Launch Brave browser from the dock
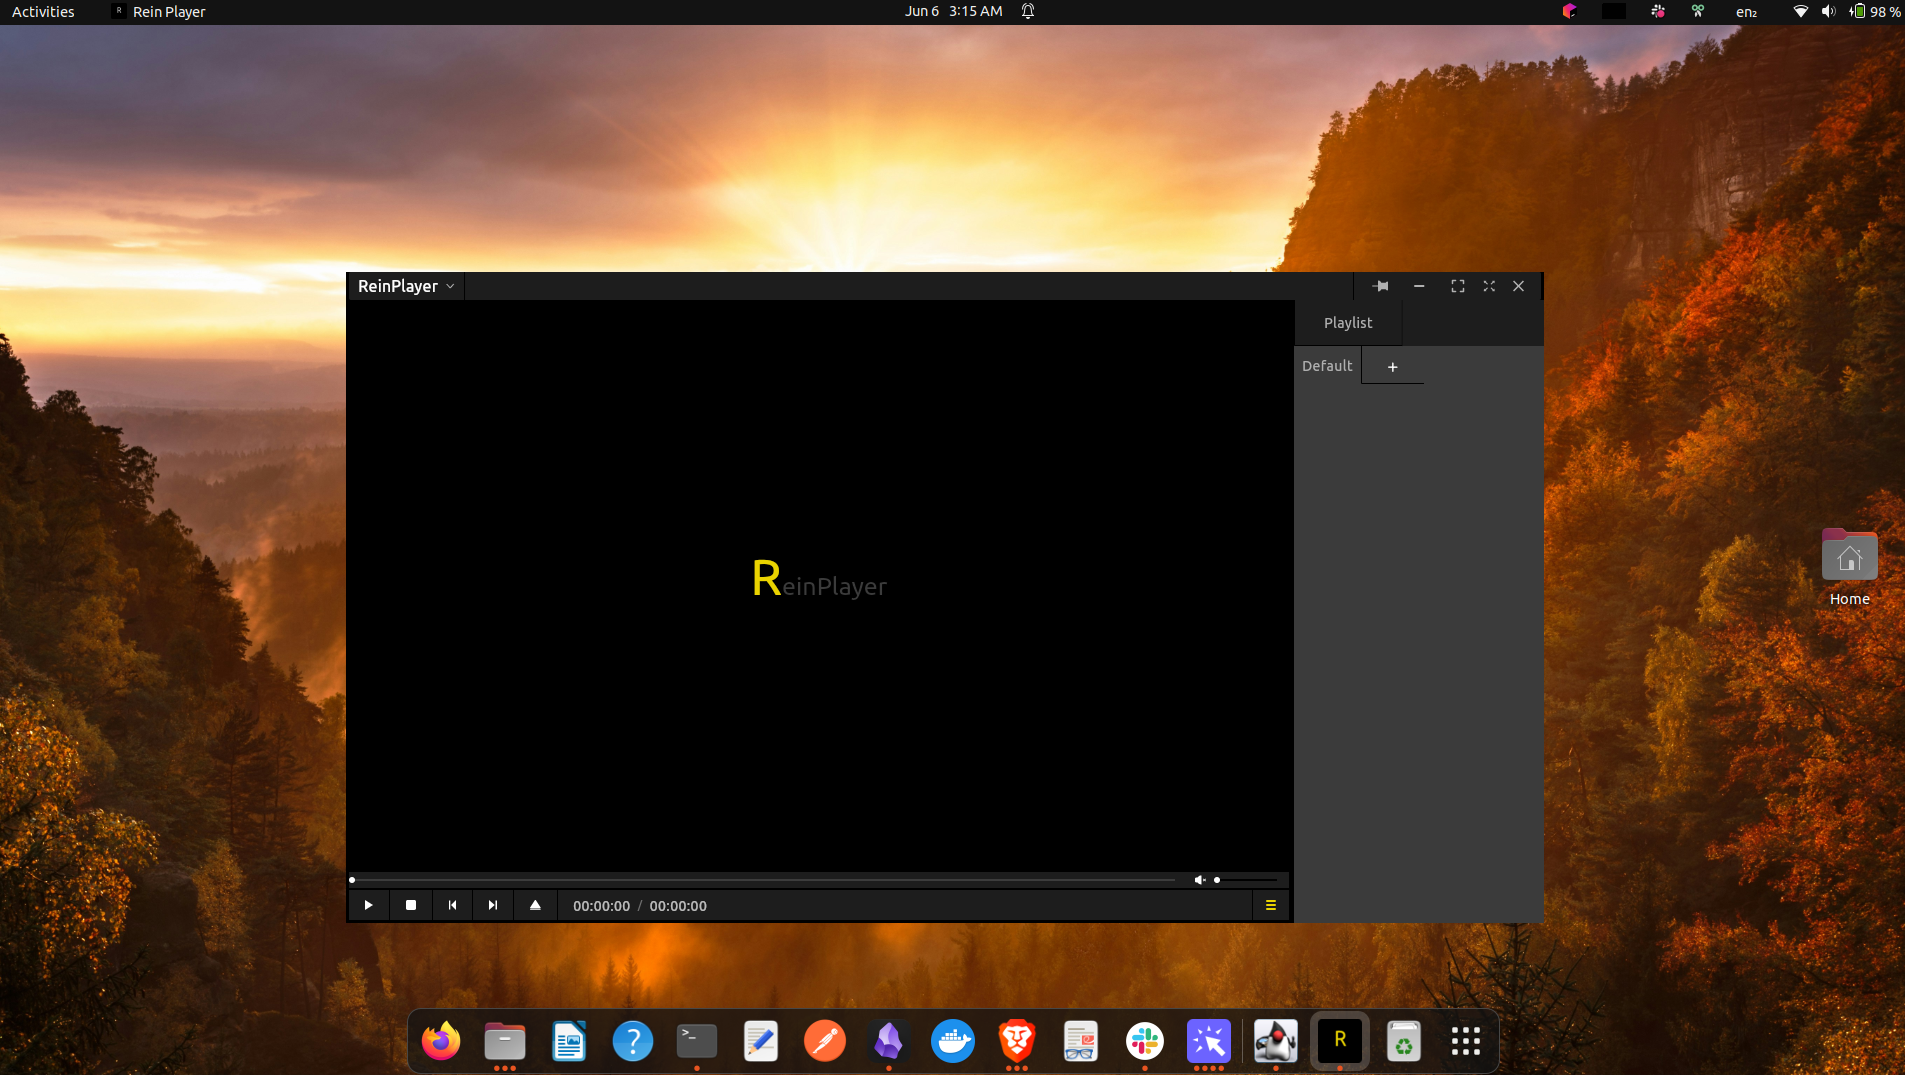The image size is (1905, 1075). click(x=1017, y=1041)
